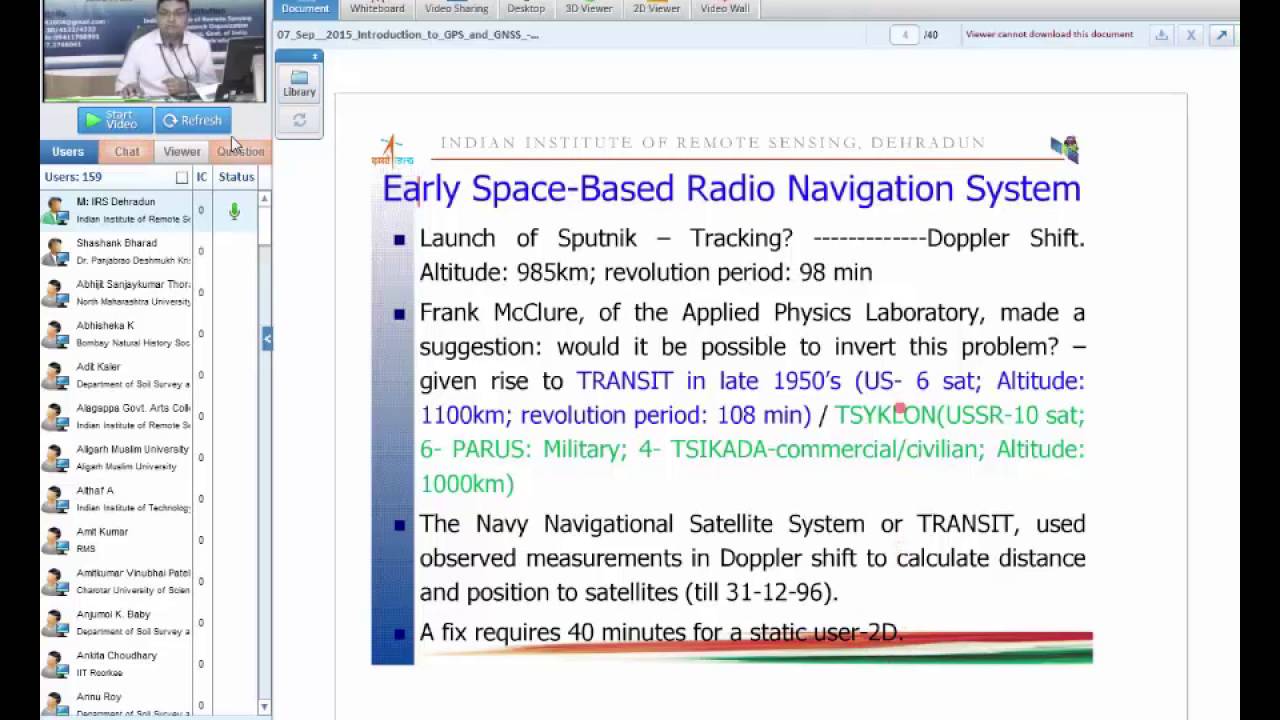Screen dimensions: 1280x720
Task: Click the document file name 07_Sep__2015_Introduction_to_GPS
Action: pos(408,35)
